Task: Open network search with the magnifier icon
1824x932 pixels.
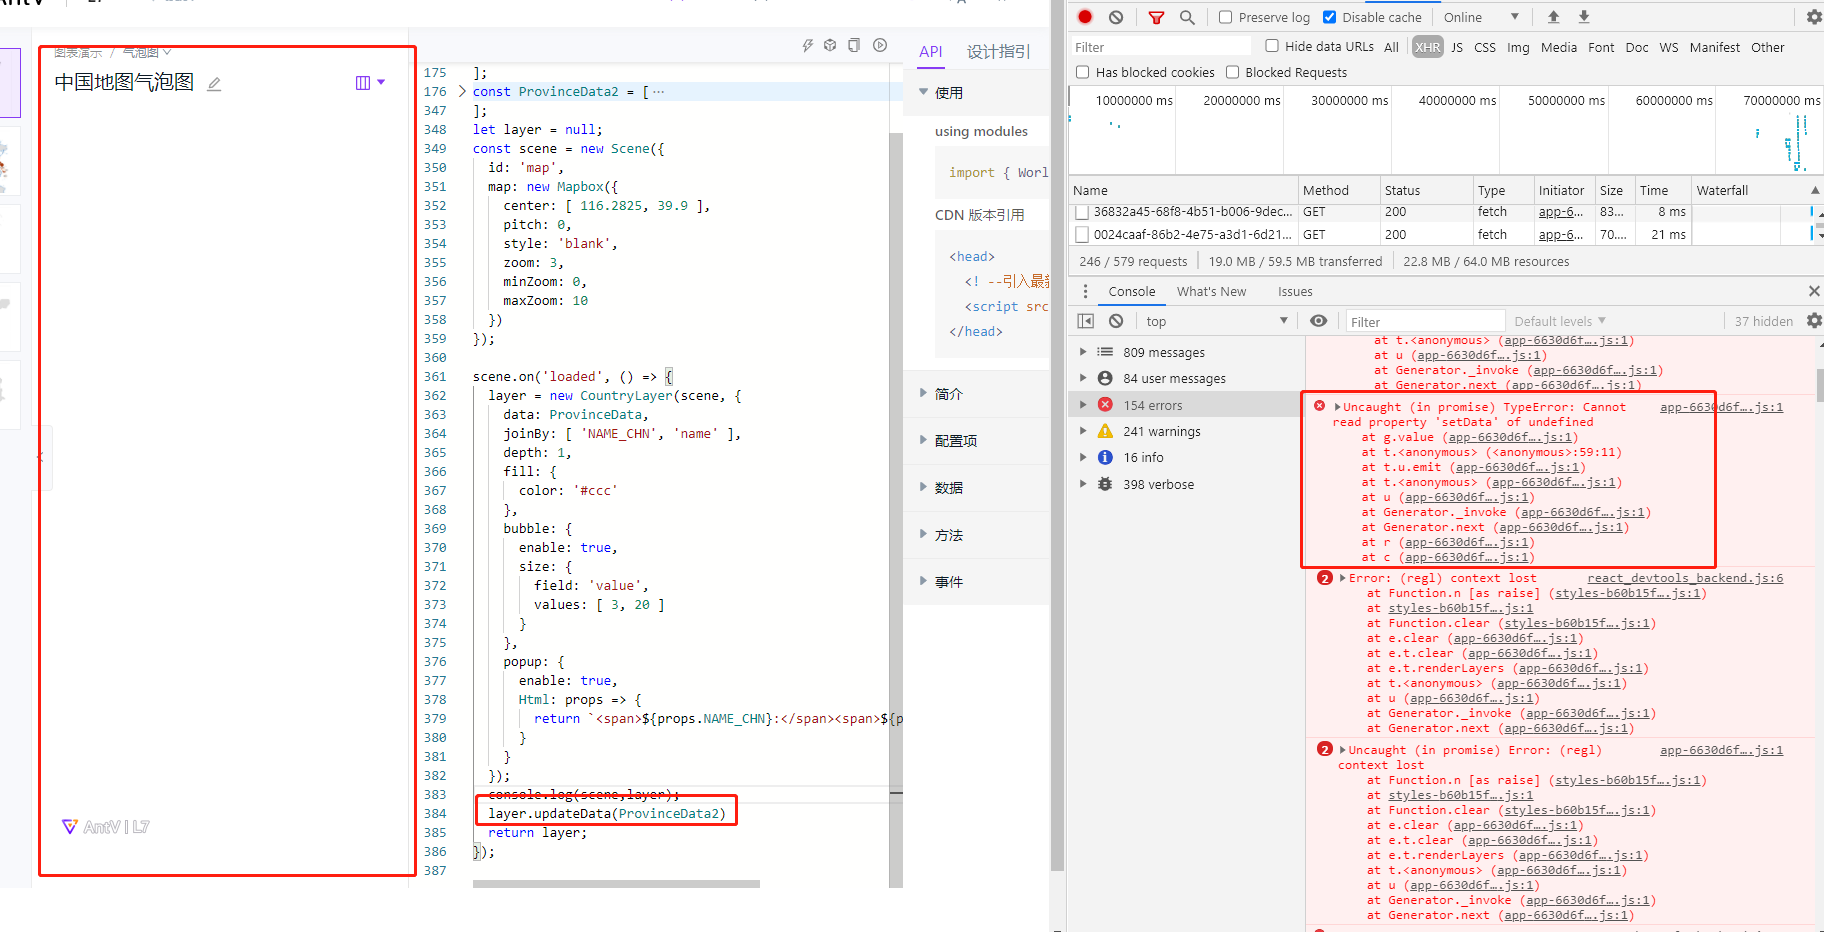Action: pos(1187,17)
